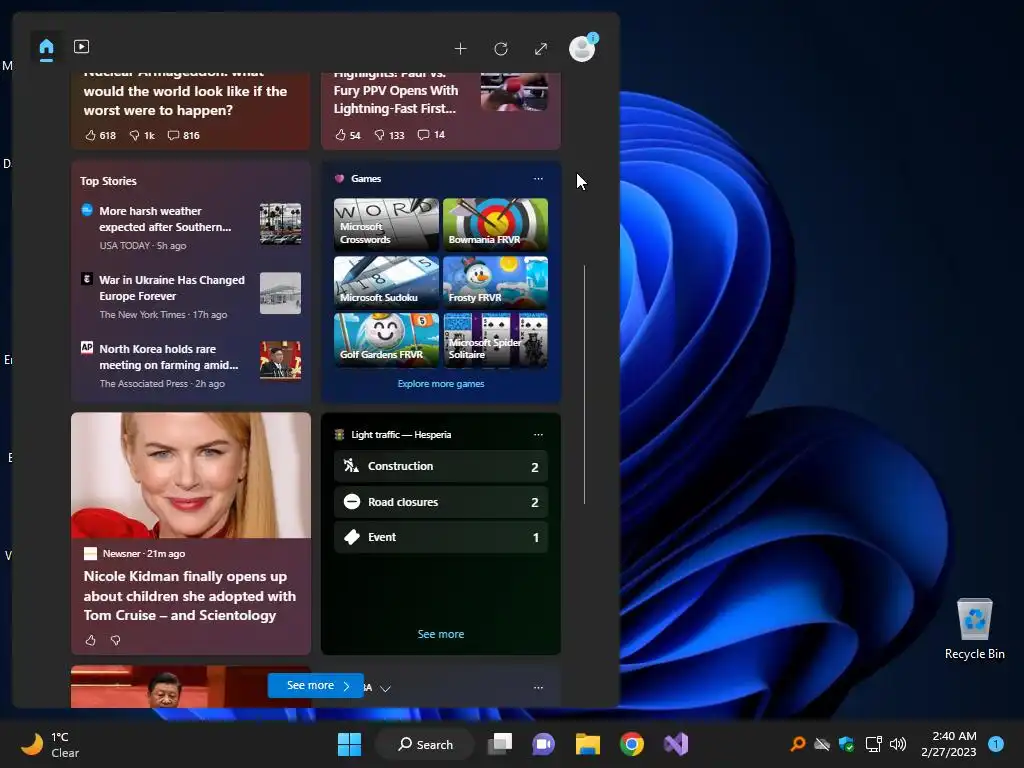Expand widgets board to full view

pyautogui.click(x=541, y=49)
